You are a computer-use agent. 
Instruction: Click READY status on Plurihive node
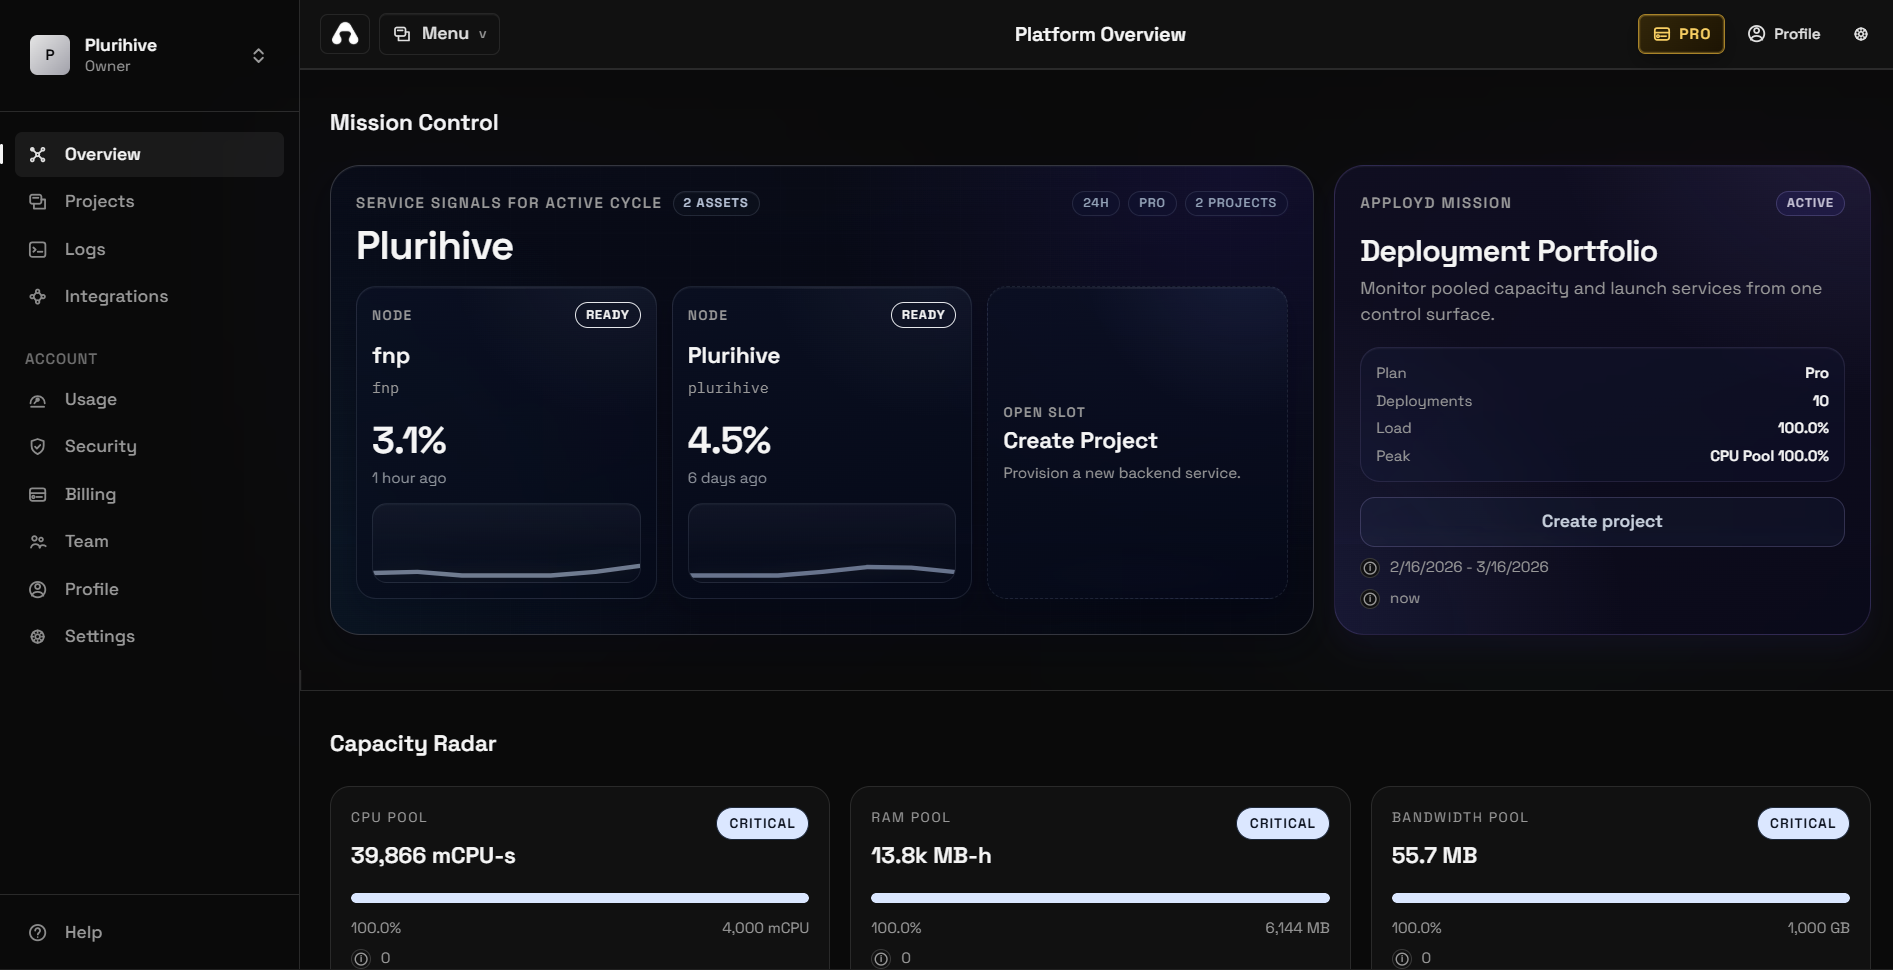(923, 315)
